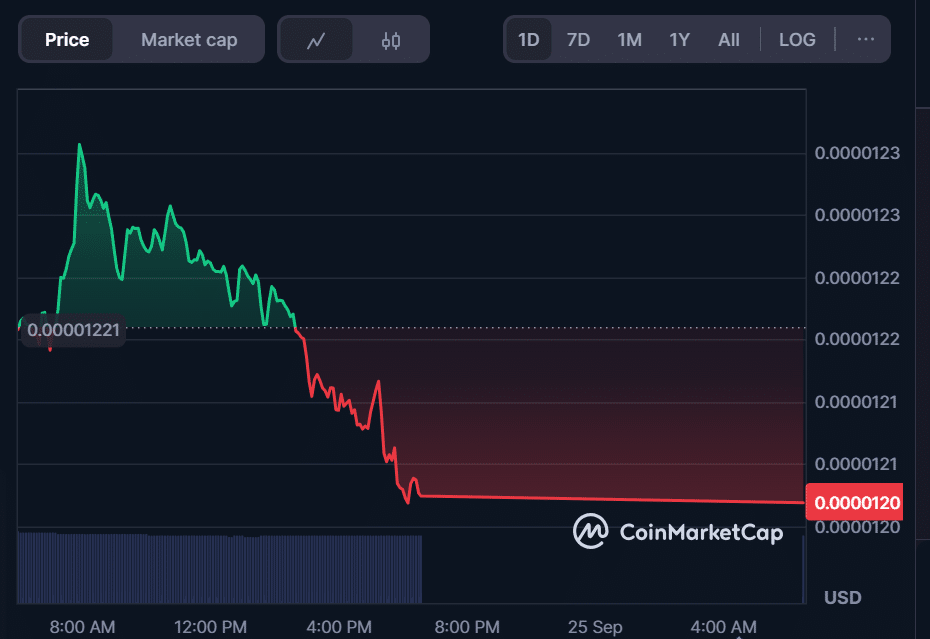Screen dimensions: 930x639
Task: Show the All time range
Action: pos(729,40)
